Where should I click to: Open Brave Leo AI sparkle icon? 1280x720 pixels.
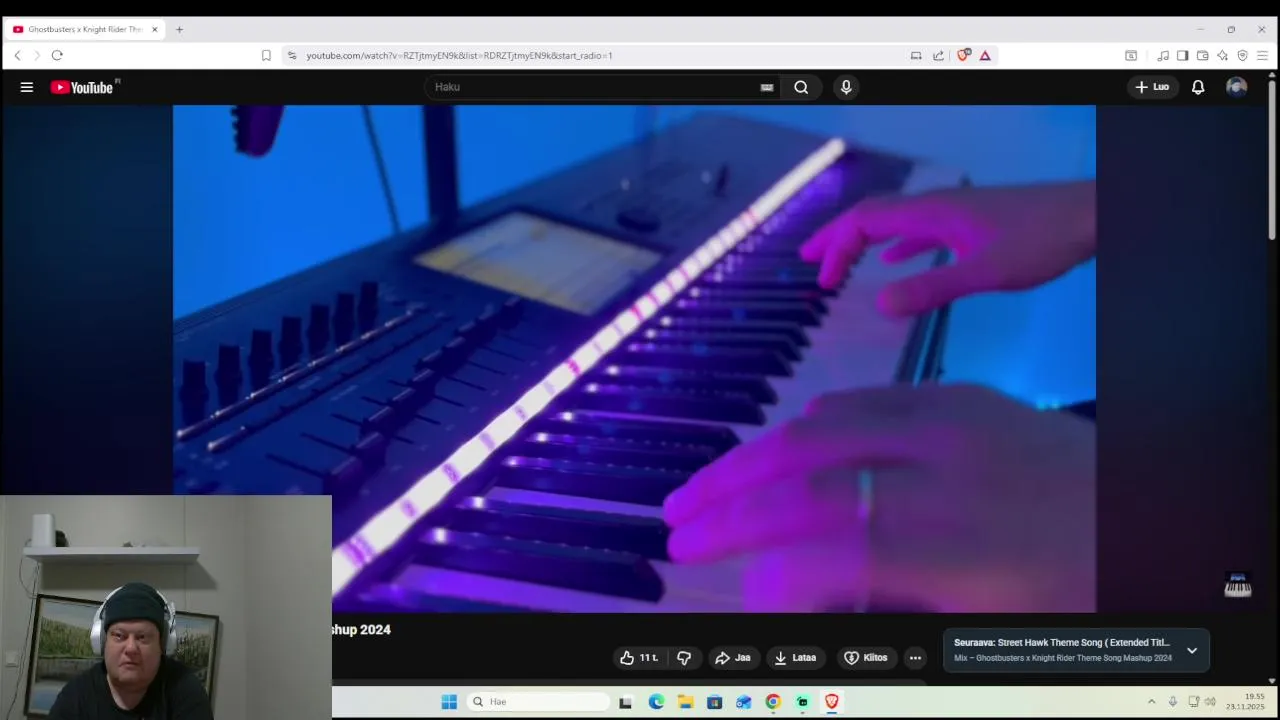[x=1222, y=55]
